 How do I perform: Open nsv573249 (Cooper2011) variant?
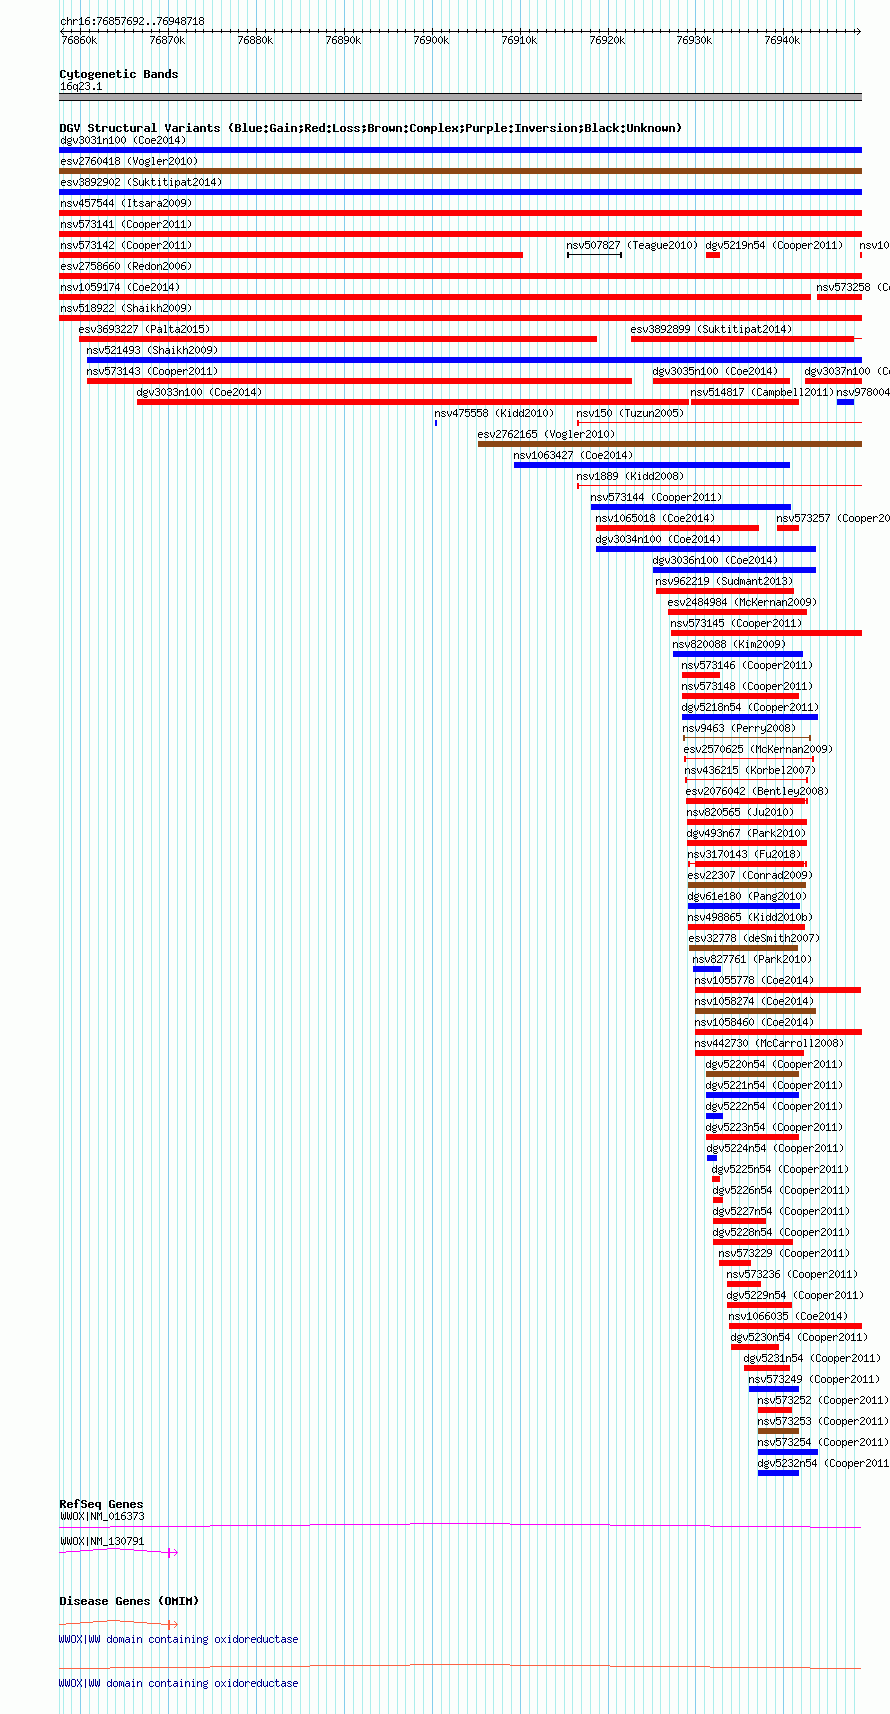click(815, 1379)
